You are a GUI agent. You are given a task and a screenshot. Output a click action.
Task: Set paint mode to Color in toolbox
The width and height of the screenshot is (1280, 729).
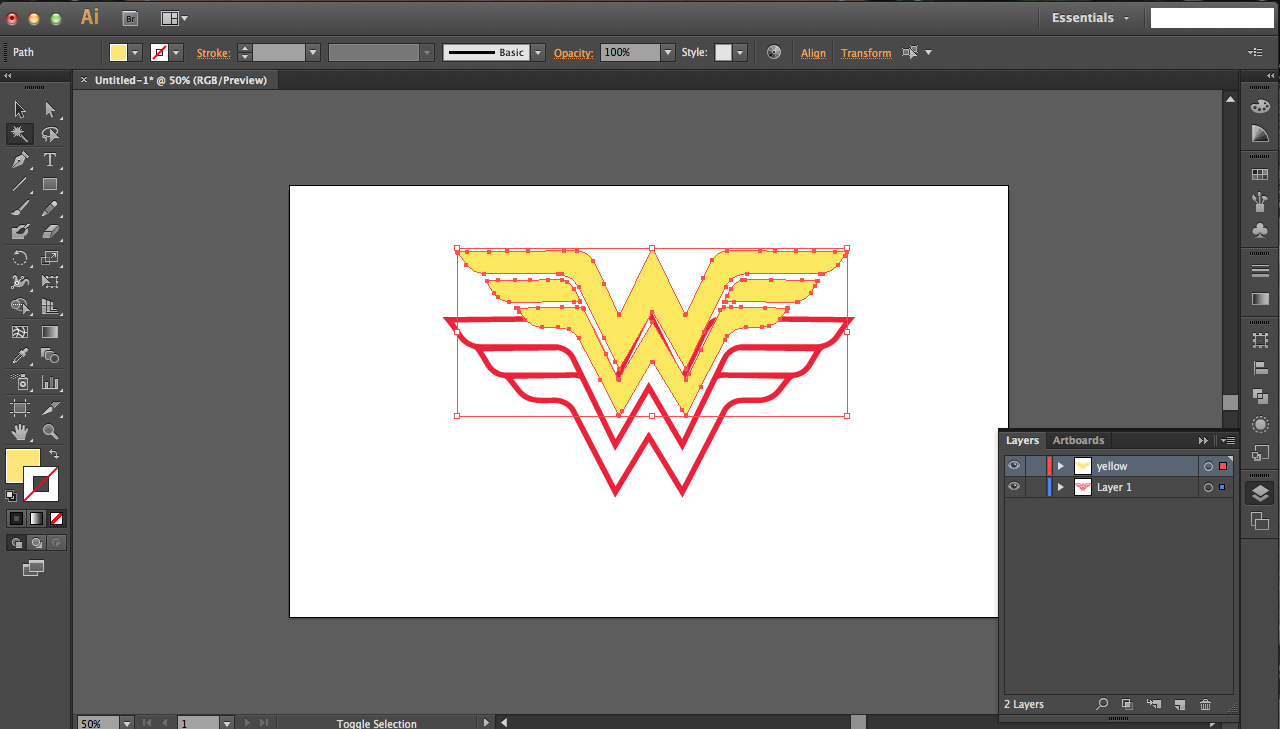(16, 518)
